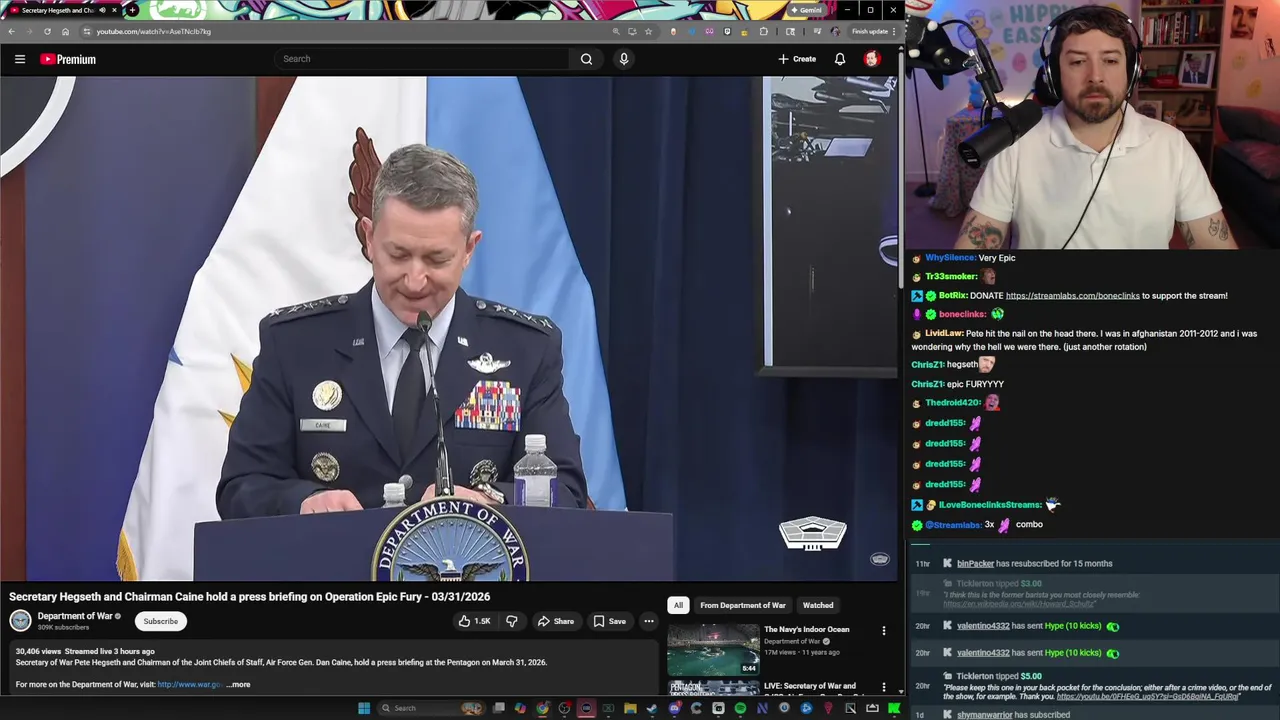
Task: Open Chrome site information icon before URL
Action: point(86,31)
